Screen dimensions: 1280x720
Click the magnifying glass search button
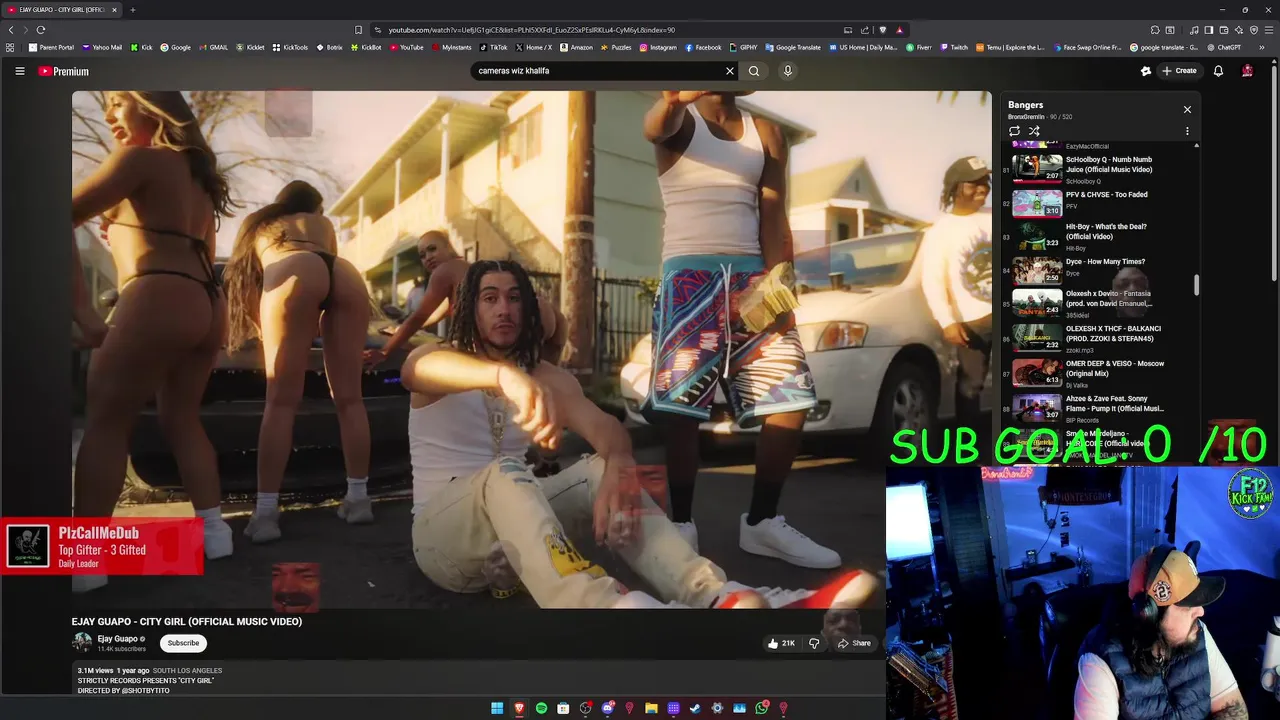754,71
